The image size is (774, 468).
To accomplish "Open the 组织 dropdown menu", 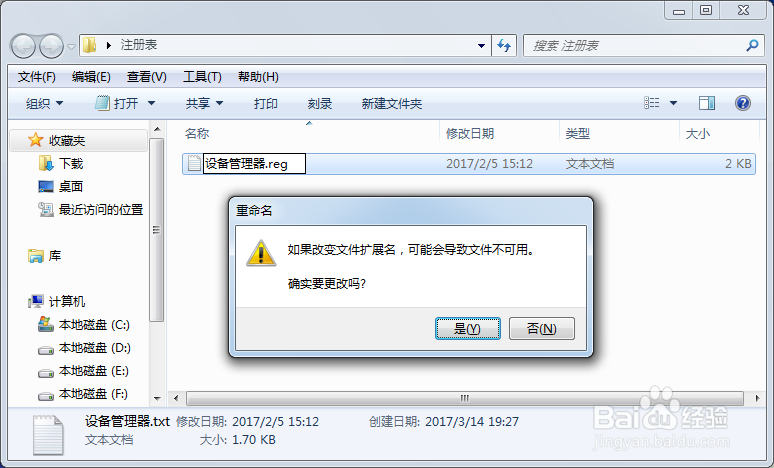I will click(x=44, y=103).
